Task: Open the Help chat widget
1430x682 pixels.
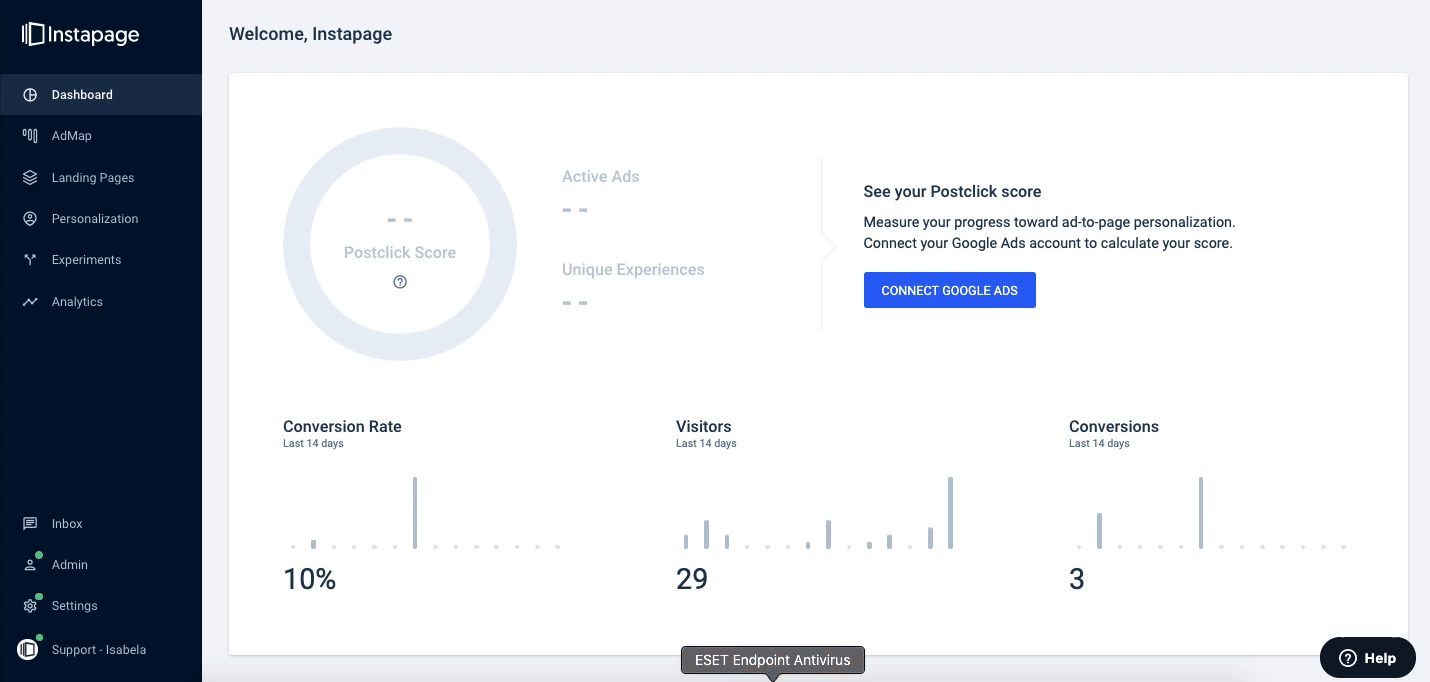Action: [x=1368, y=658]
